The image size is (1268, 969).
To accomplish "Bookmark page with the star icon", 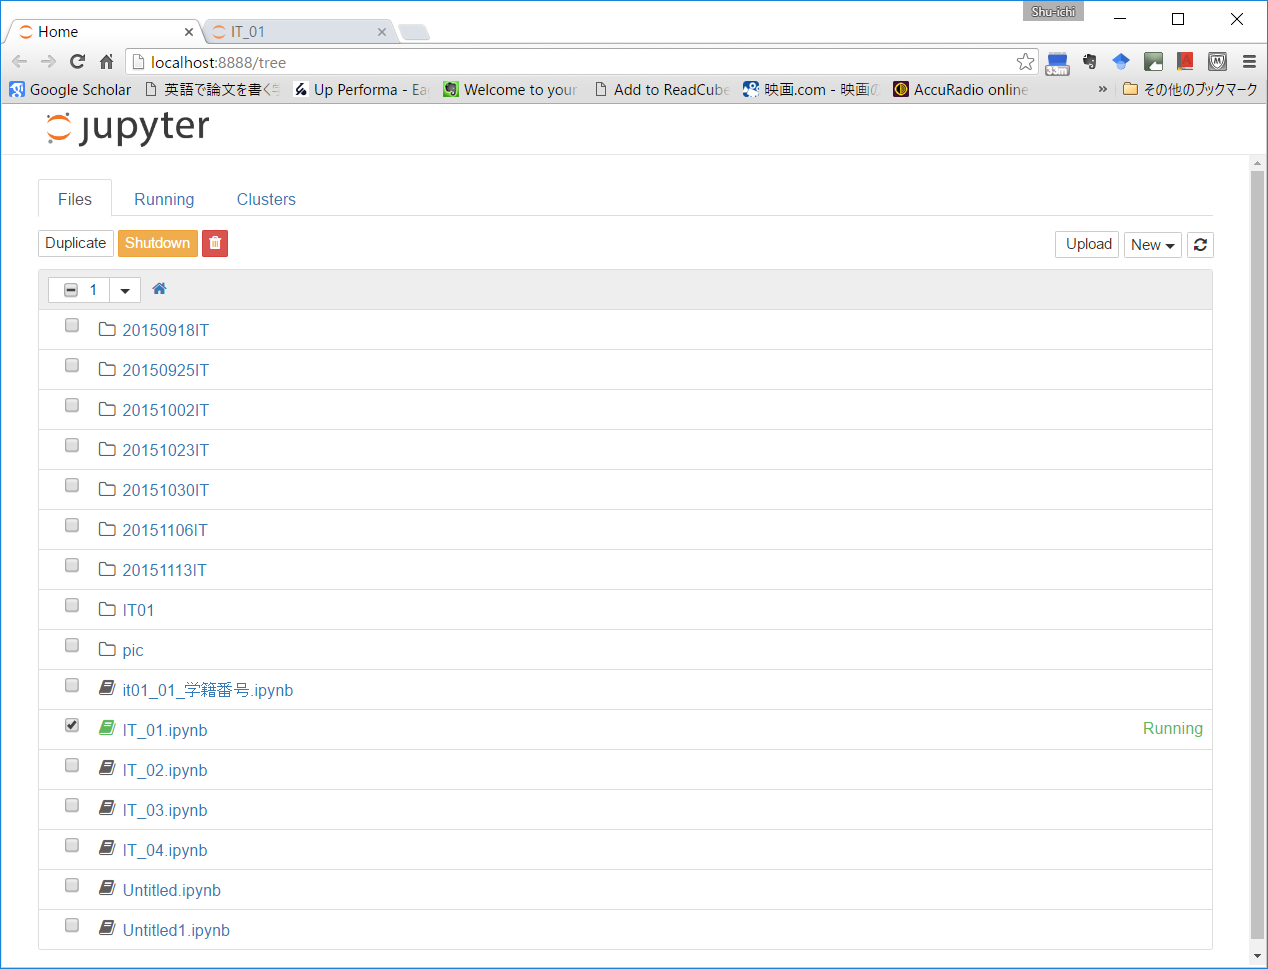I will (1025, 62).
